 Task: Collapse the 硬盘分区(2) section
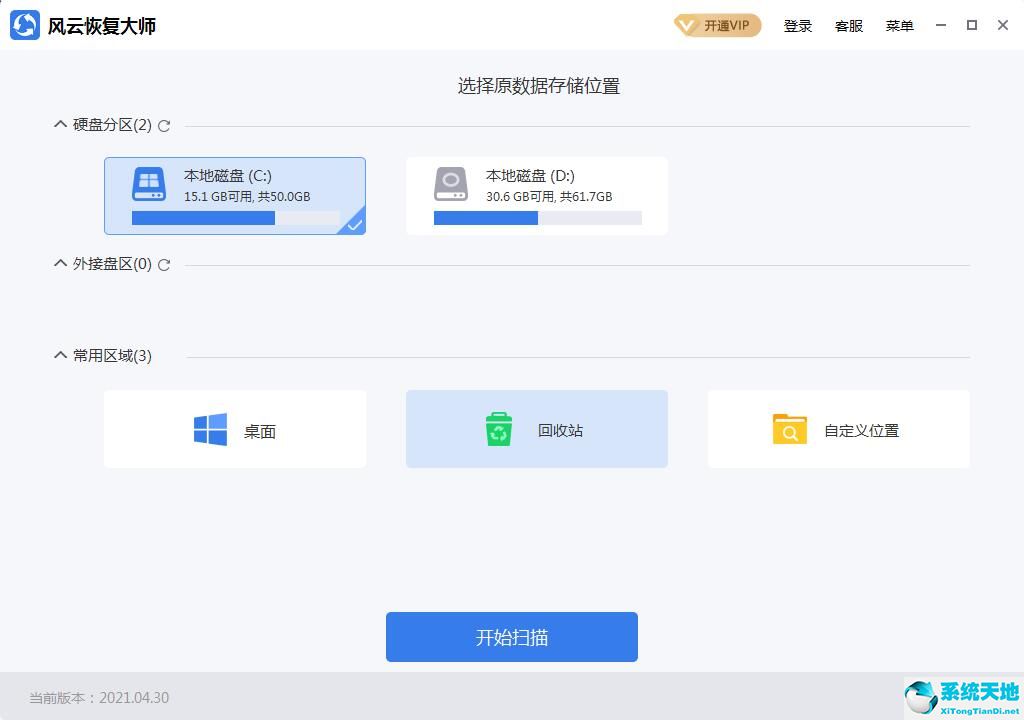60,124
